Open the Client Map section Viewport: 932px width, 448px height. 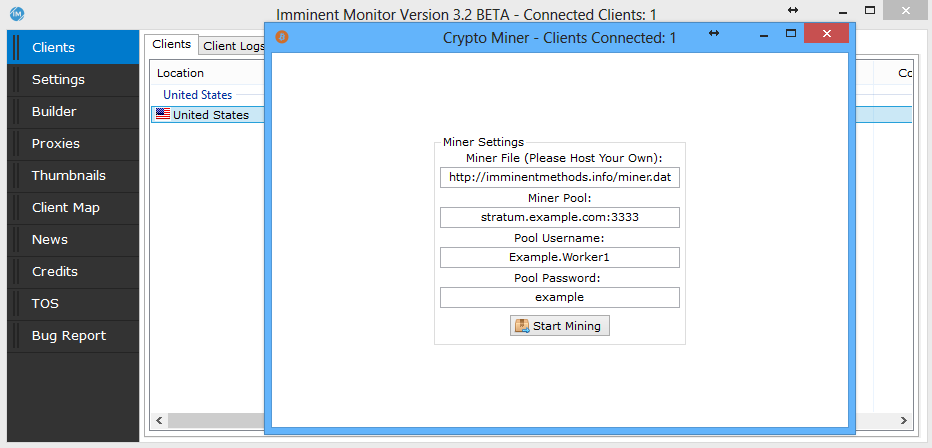click(x=73, y=208)
